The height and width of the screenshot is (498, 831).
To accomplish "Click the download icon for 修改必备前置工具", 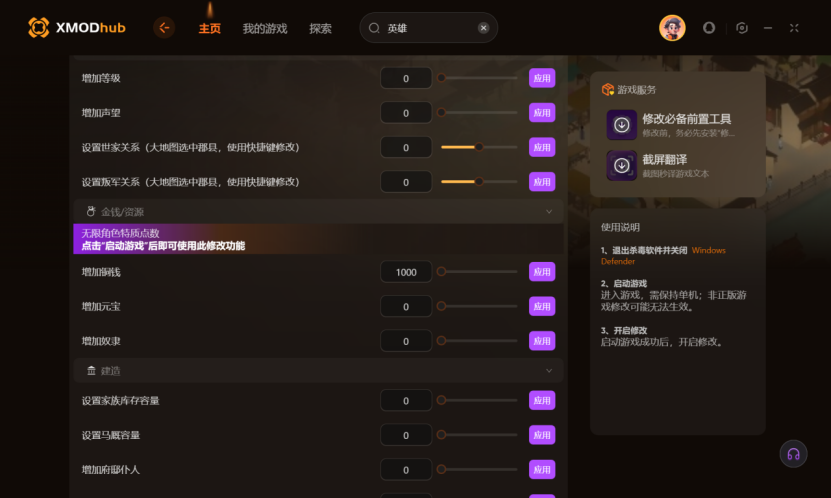I will coord(622,124).
